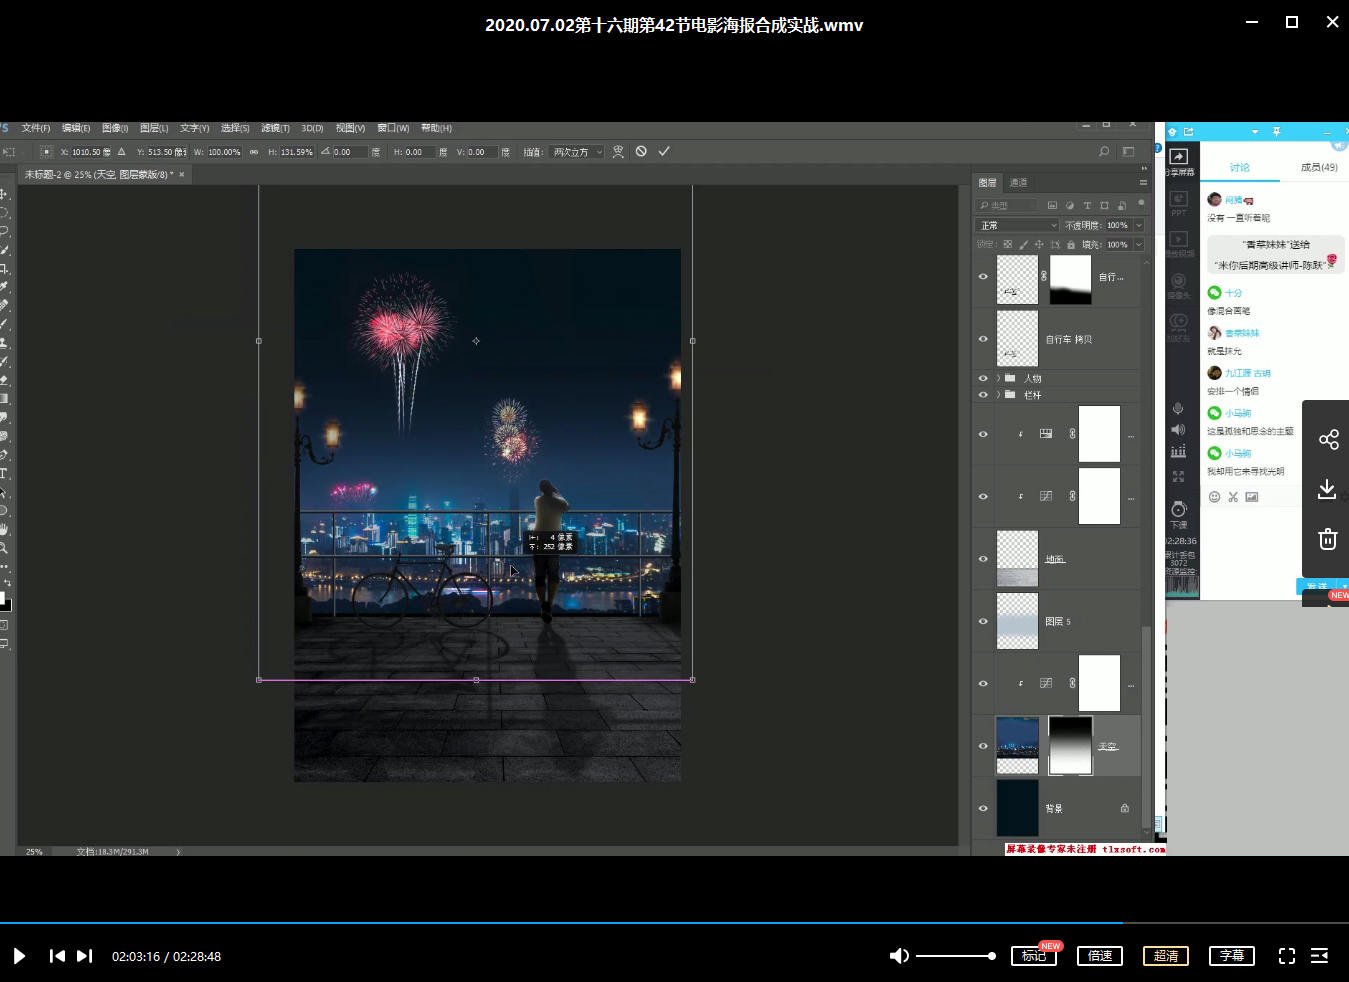Switch to the 通道 panel tab
The height and width of the screenshot is (982, 1349).
pyautogui.click(x=1018, y=182)
